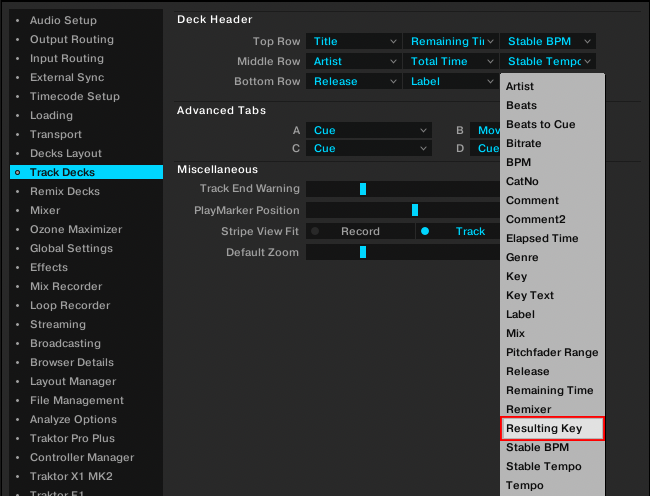
Task: Open the Top Row Remaining Time dropdown
Action: (450, 41)
